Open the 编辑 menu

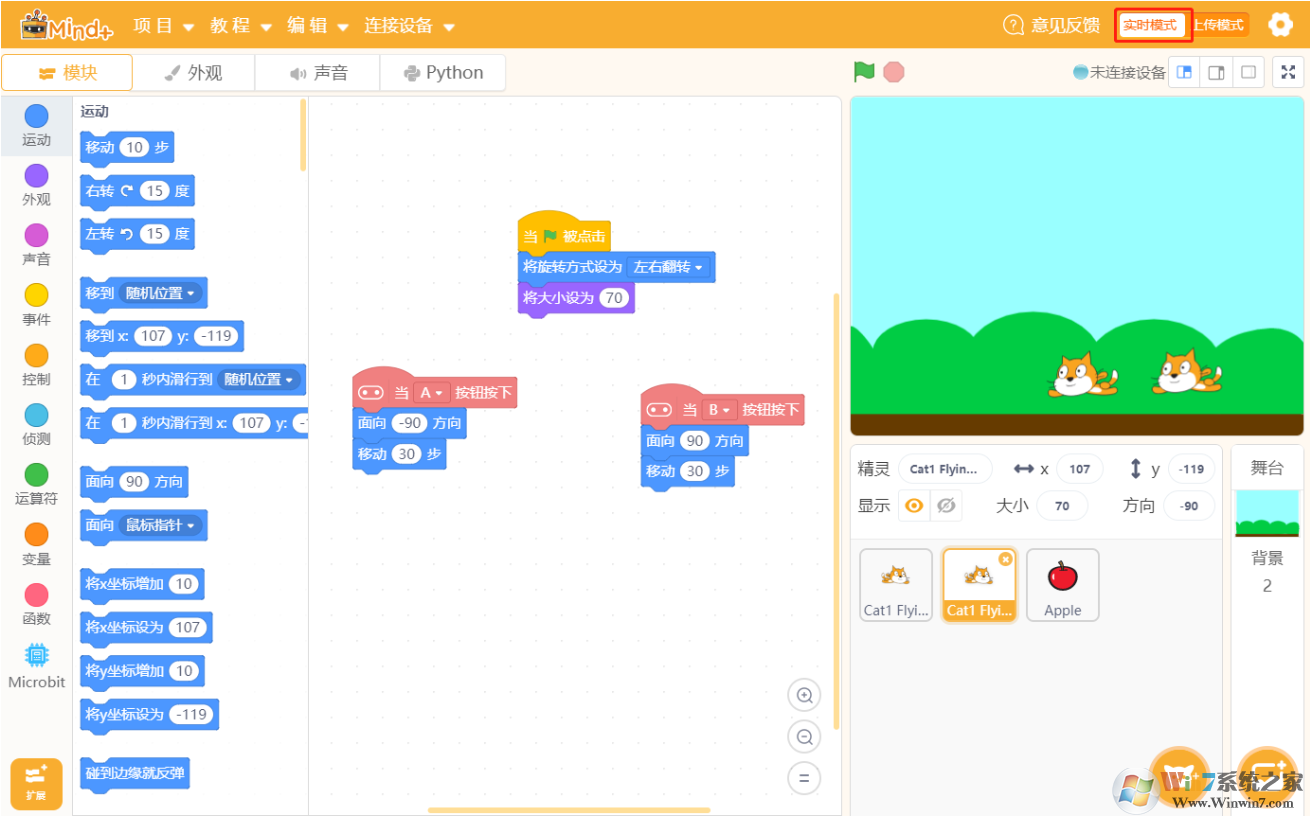317,25
